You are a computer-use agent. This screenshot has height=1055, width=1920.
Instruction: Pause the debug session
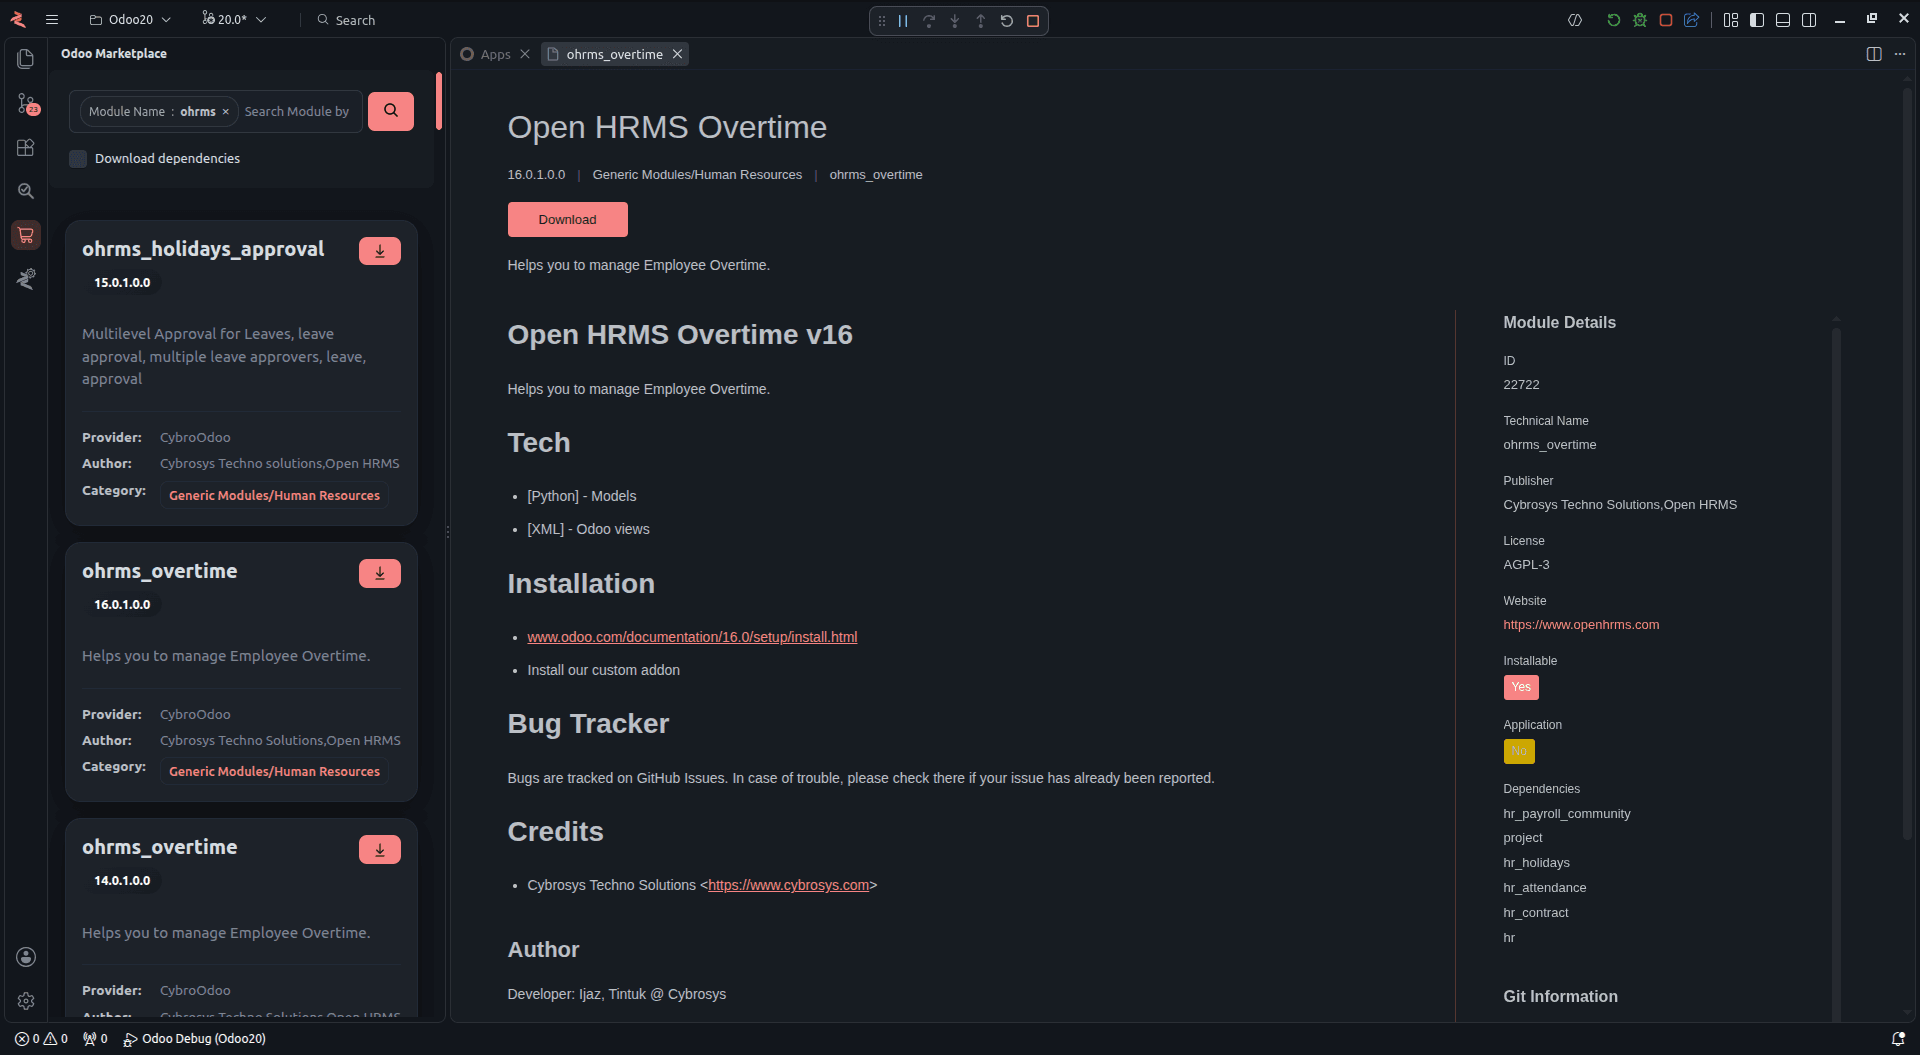[903, 21]
